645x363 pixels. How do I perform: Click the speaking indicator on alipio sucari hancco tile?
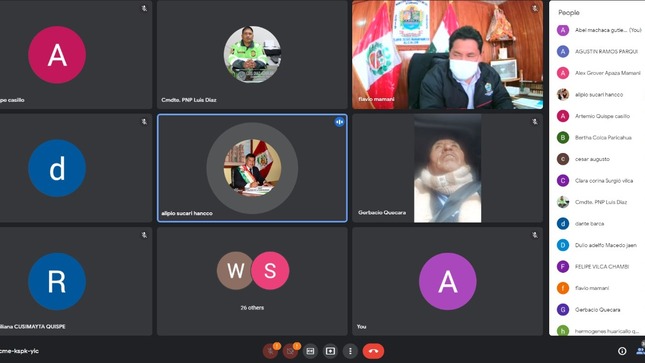pyautogui.click(x=339, y=122)
